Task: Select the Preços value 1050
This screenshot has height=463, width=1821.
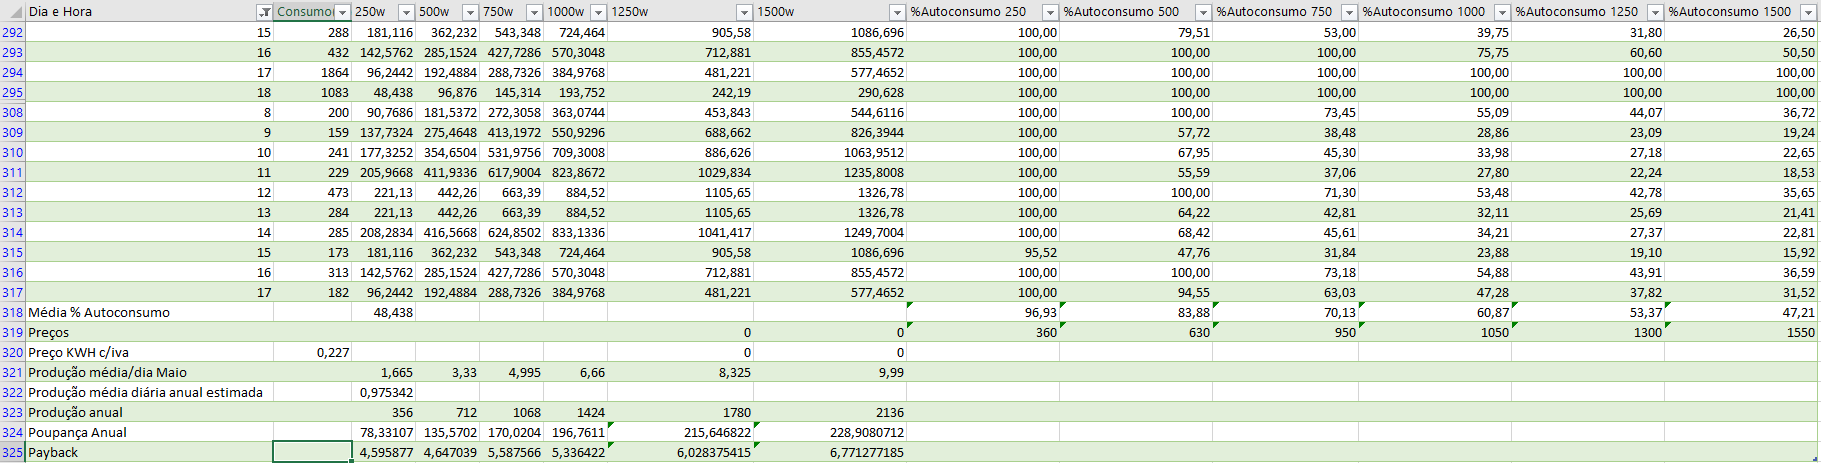Action: pyautogui.click(x=1435, y=332)
